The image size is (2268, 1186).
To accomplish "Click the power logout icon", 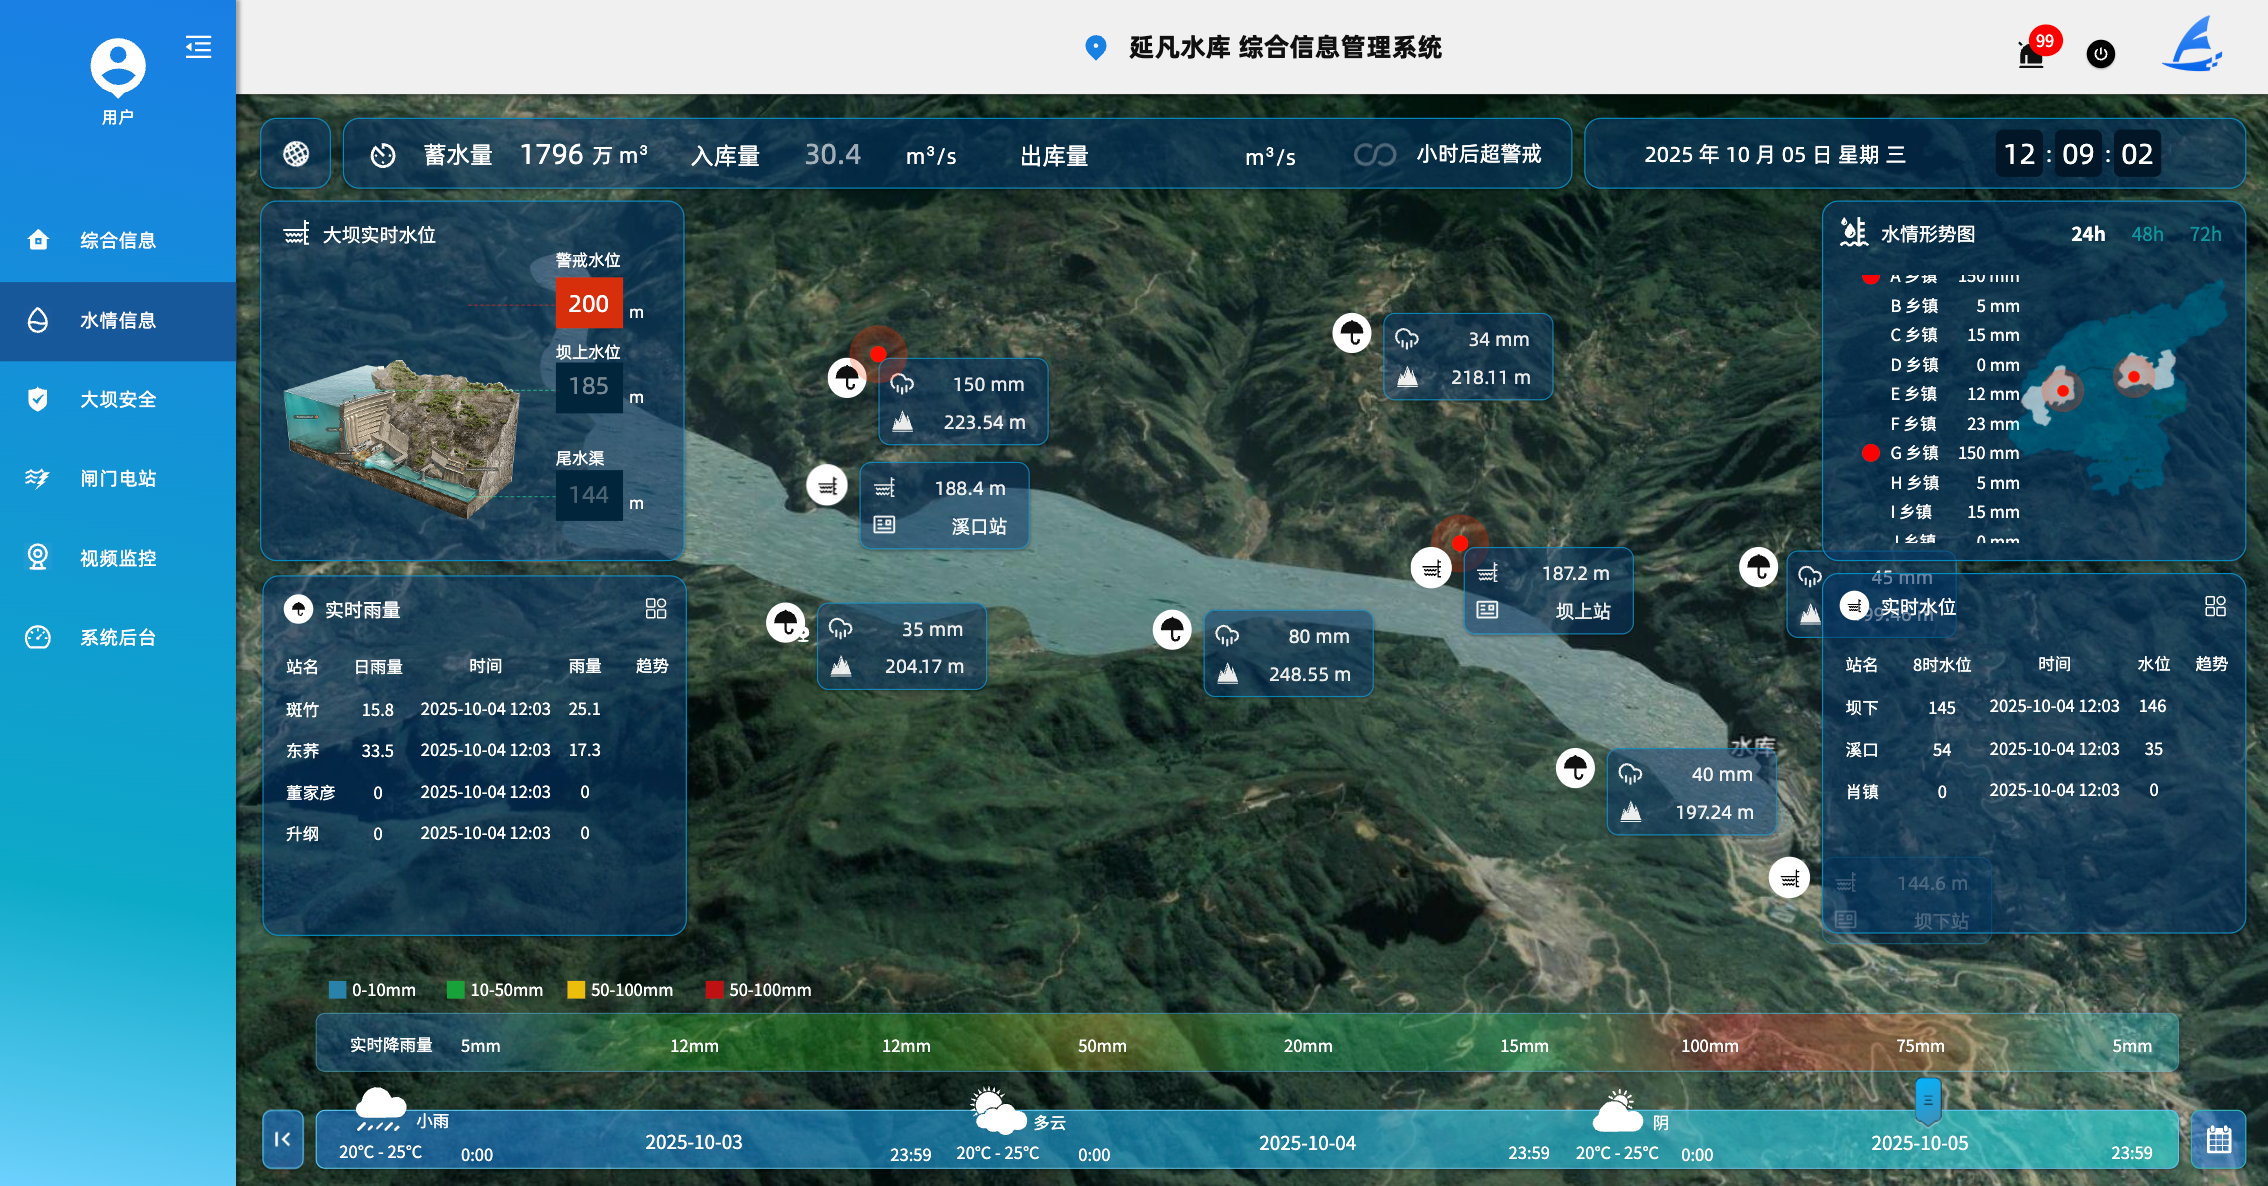I will 2100,54.
